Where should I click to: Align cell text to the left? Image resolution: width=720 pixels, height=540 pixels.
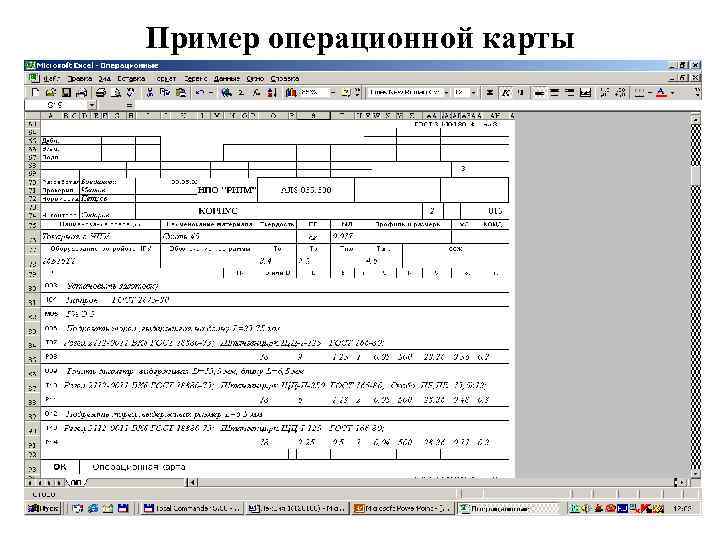click(x=540, y=93)
